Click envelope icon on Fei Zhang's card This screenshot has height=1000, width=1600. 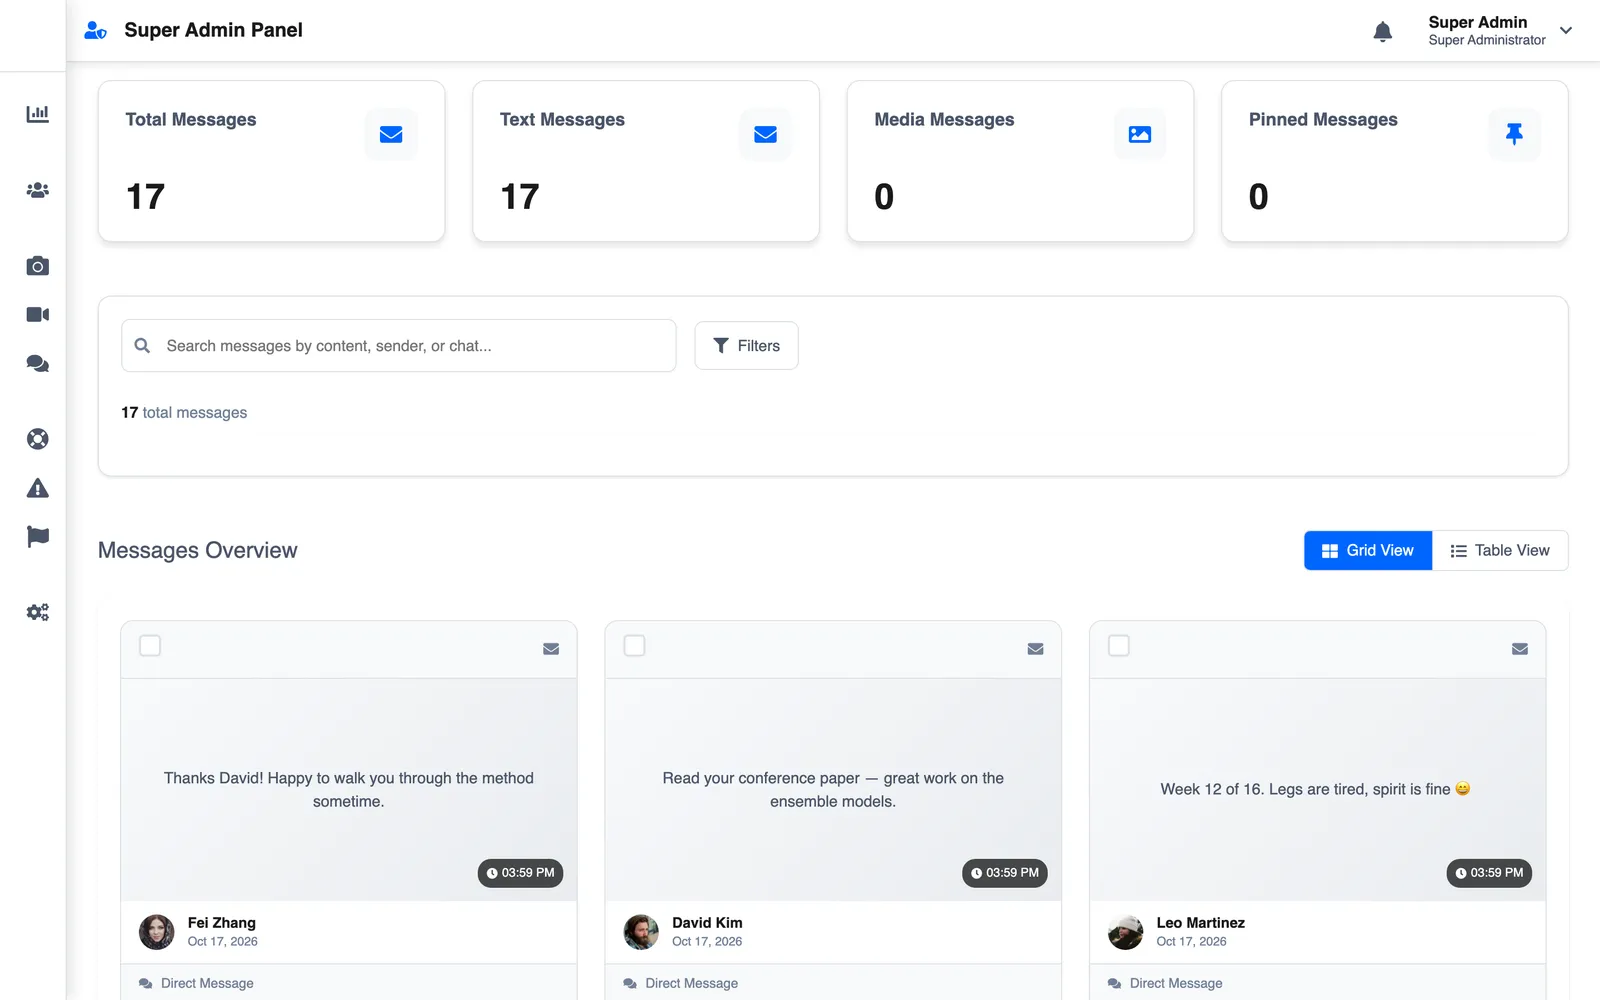click(x=551, y=649)
